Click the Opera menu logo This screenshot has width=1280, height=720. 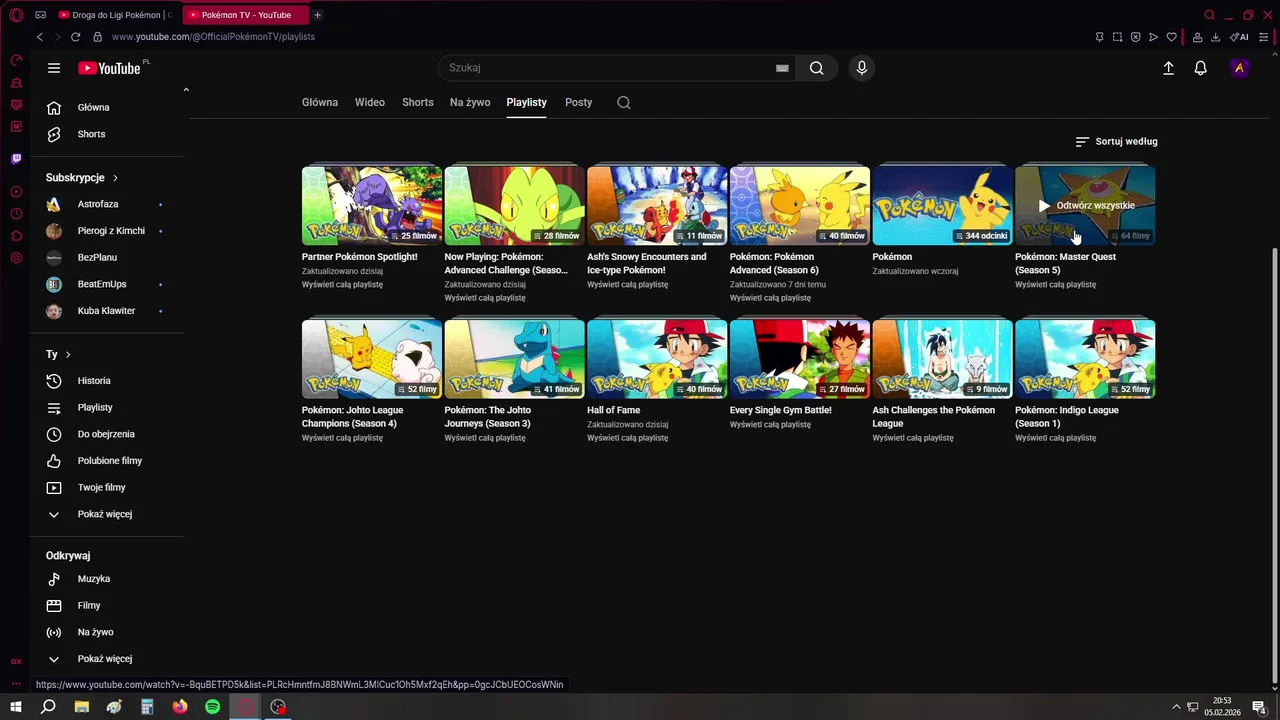click(x=16, y=15)
